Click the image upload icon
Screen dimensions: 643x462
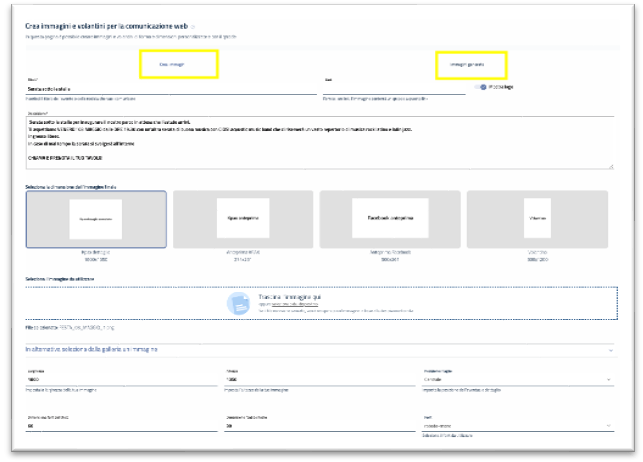(238, 303)
